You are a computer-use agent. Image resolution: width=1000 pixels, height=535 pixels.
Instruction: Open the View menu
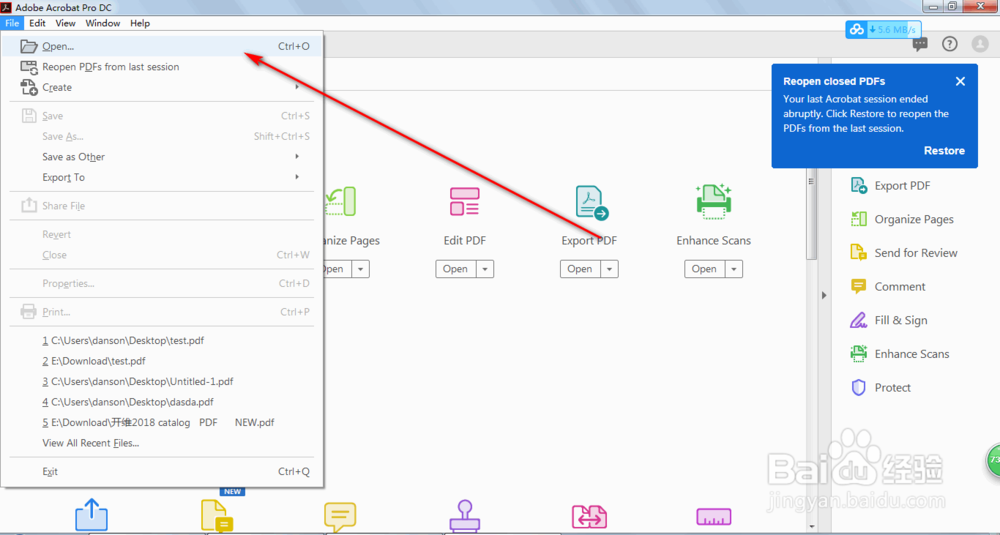click(65, 23)
